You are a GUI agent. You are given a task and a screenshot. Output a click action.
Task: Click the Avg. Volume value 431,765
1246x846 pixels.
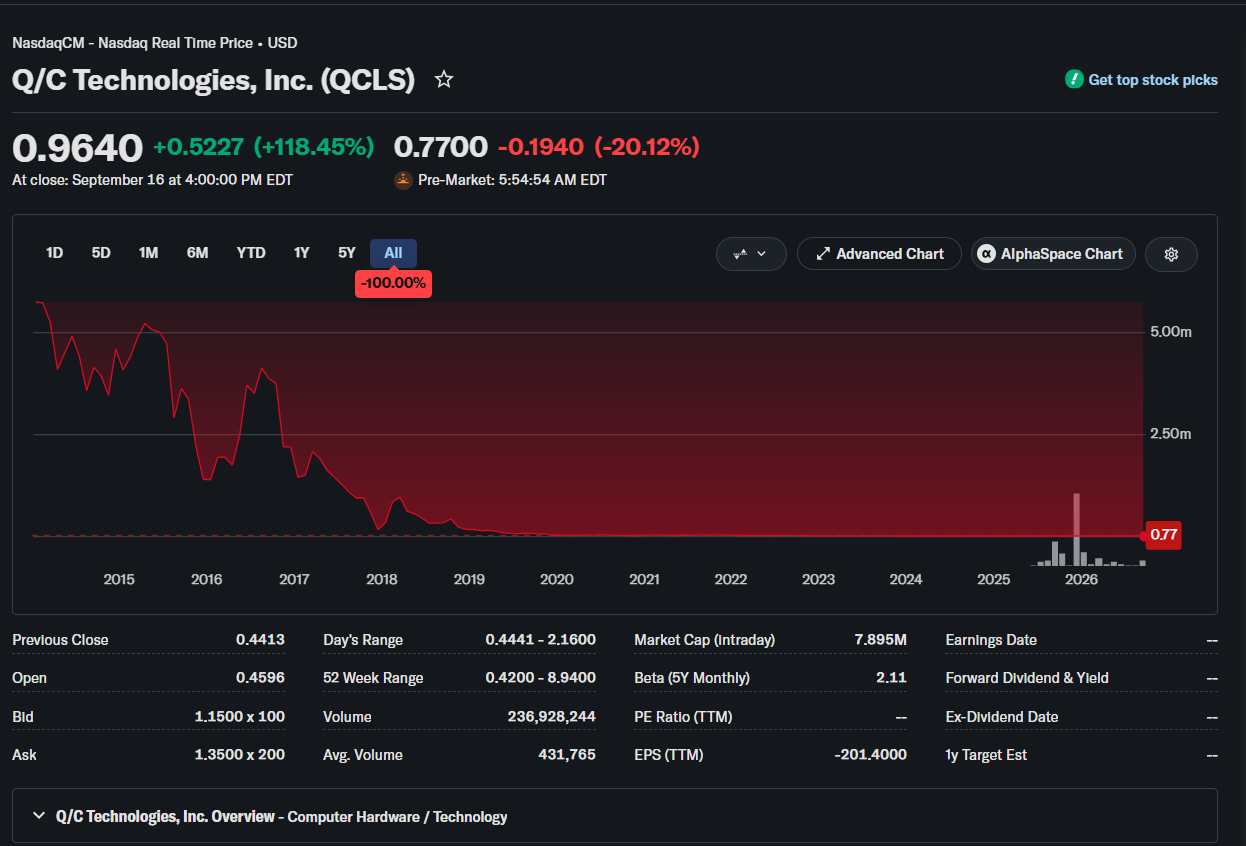tap(567, 754)
